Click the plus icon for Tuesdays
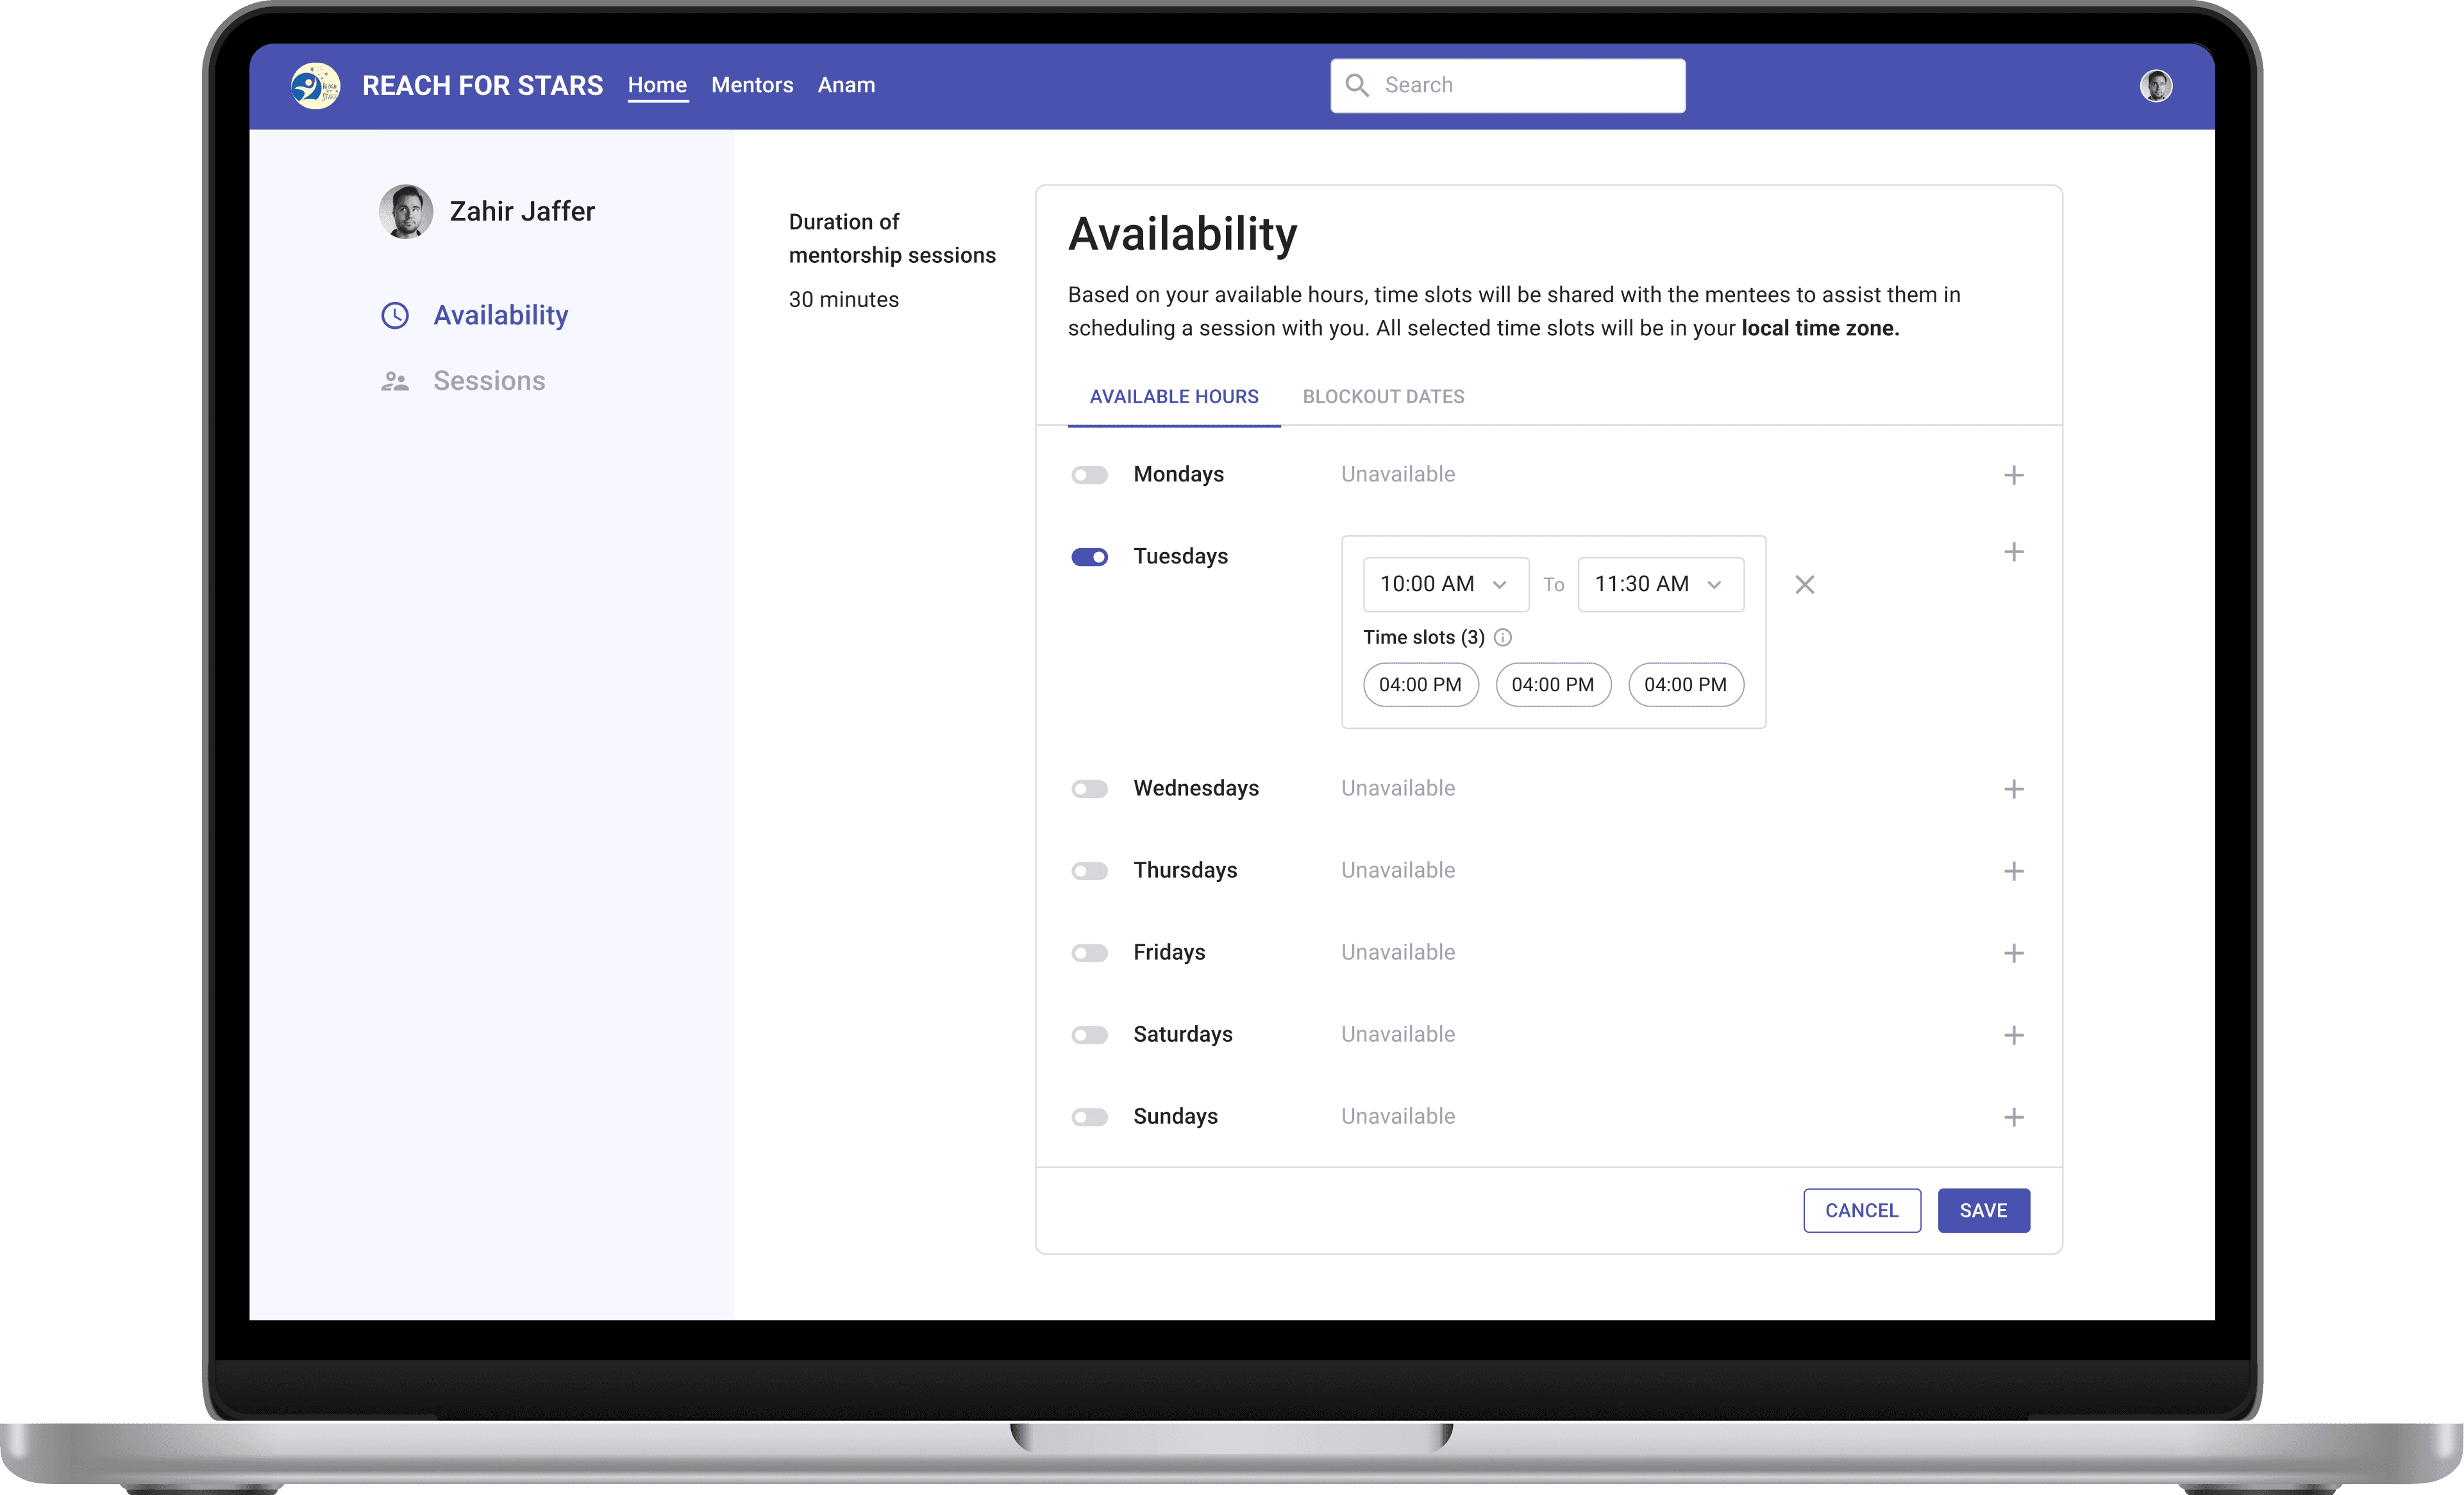Screen dimensions: 2464x1495 pos(2013,552)
